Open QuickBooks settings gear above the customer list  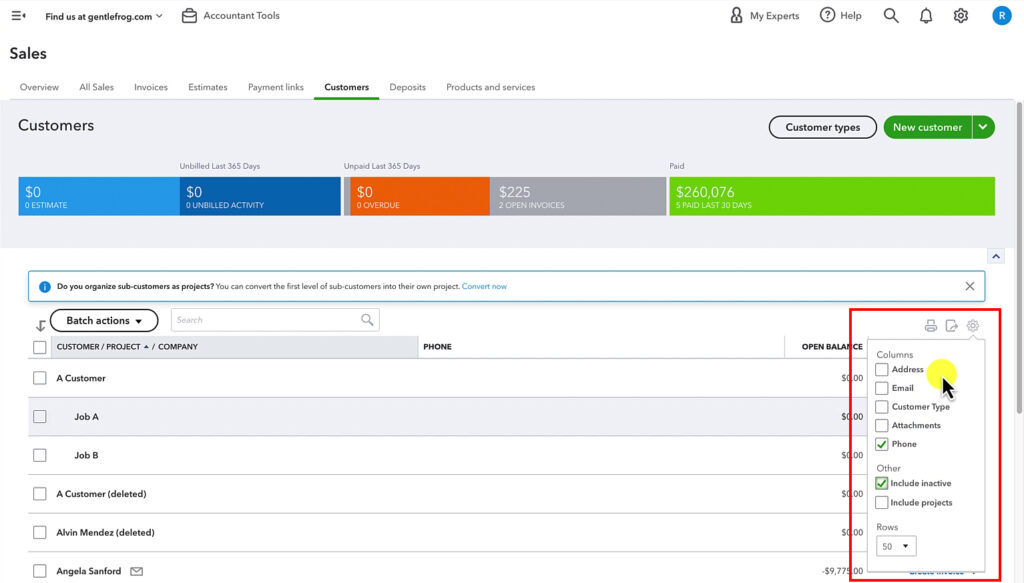point(971,325)
